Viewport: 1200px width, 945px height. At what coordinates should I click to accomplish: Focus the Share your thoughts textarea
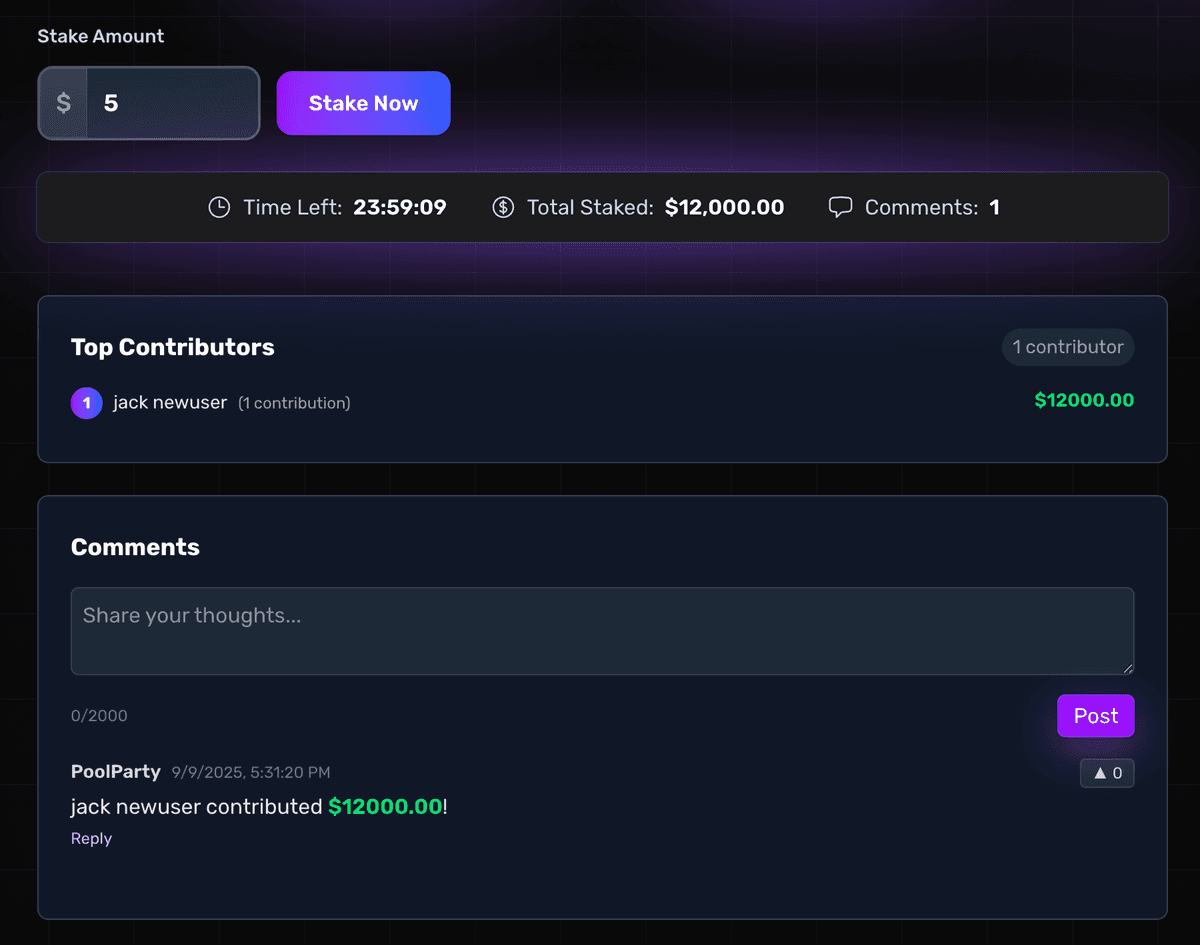click(x=602, y=631)
